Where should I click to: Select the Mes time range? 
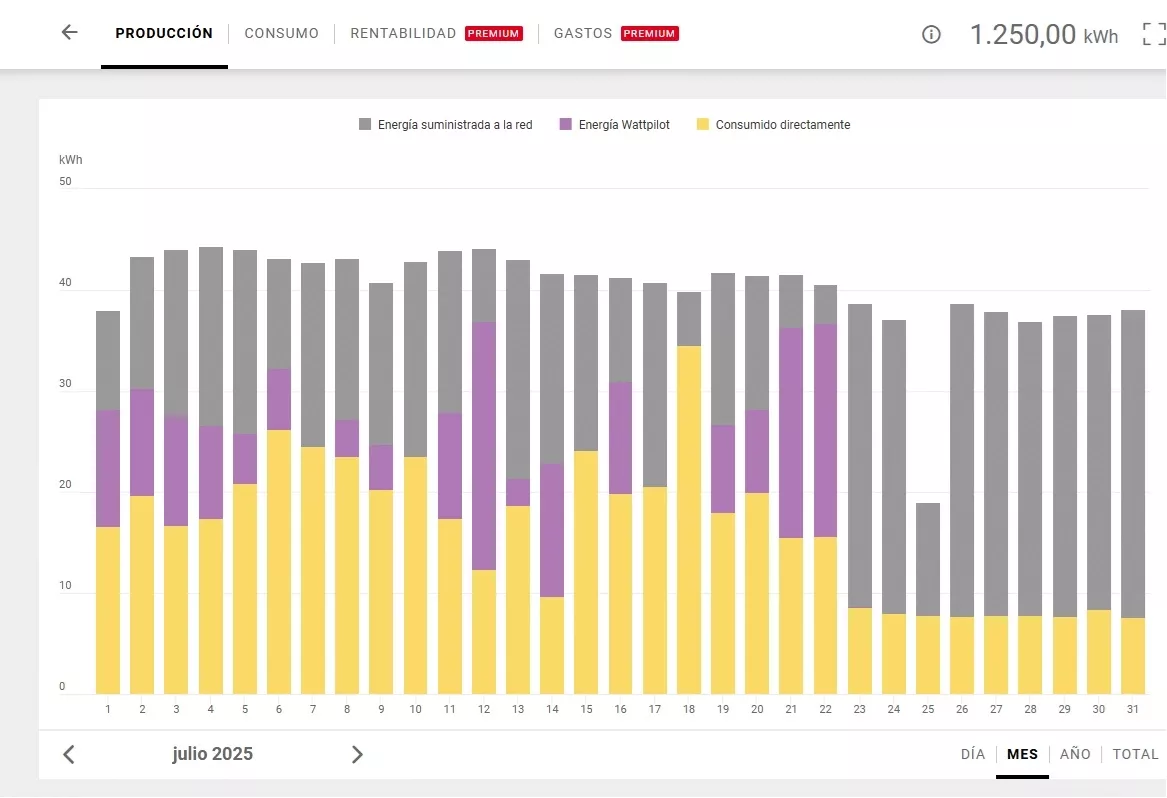[1022, 754]
